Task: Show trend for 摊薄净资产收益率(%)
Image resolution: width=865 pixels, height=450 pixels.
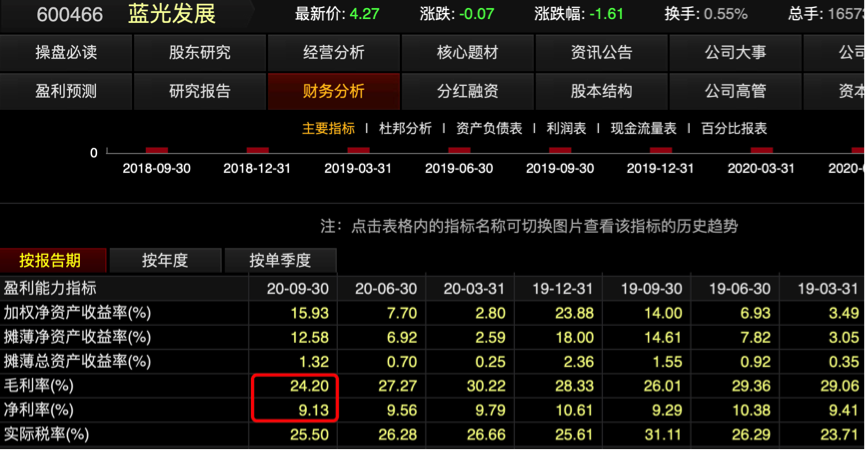Action: pos(77,337)
